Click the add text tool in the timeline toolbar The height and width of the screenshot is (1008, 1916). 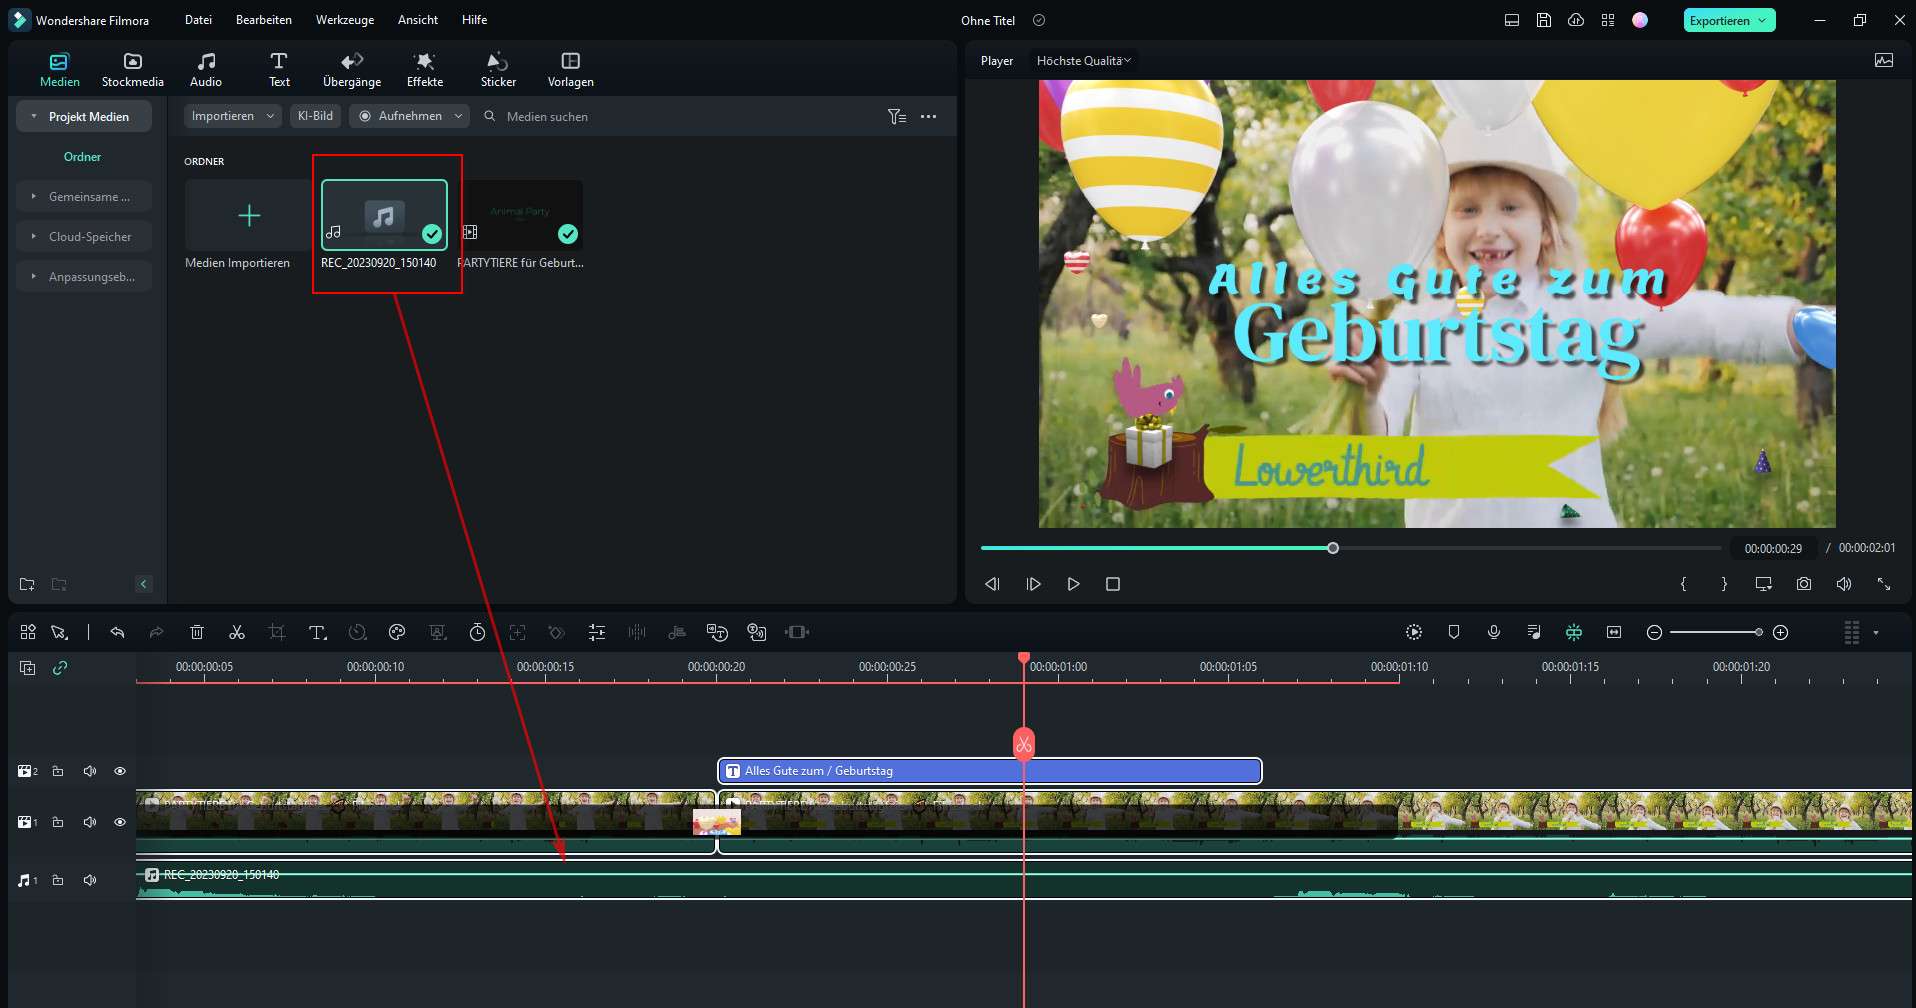317,632
